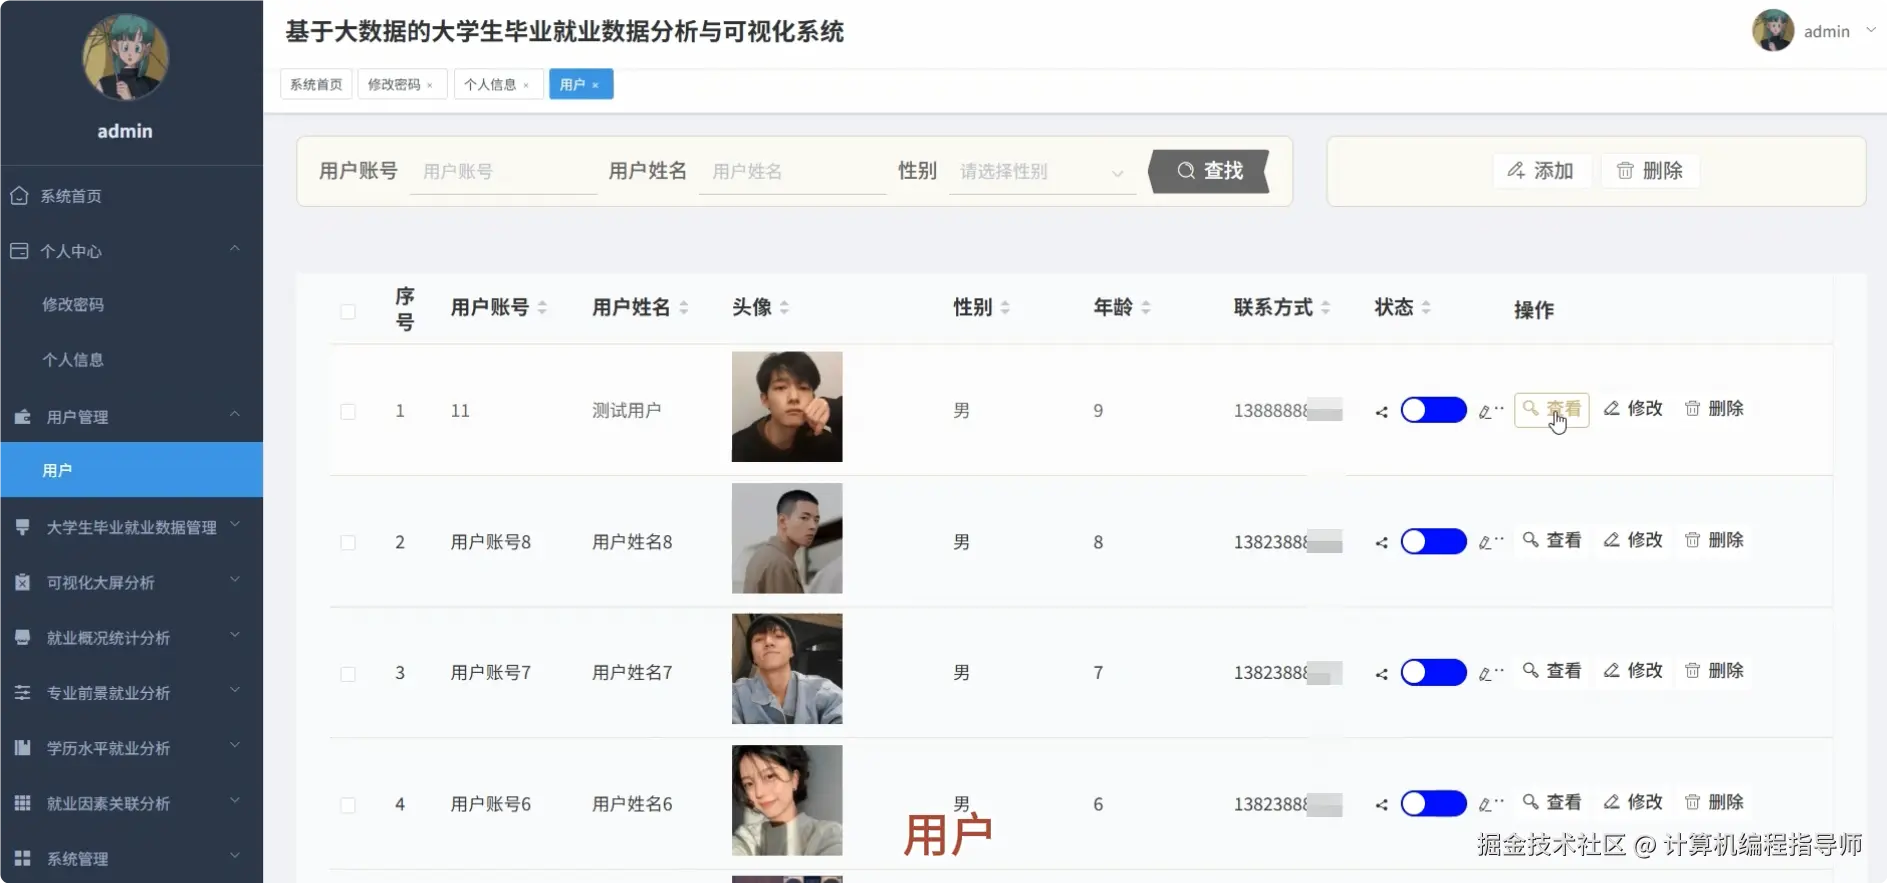Viewport: 1887px width, 883px height.
Task: Expand the 学历水平就业分析 menu chevron
Action: 235,745
